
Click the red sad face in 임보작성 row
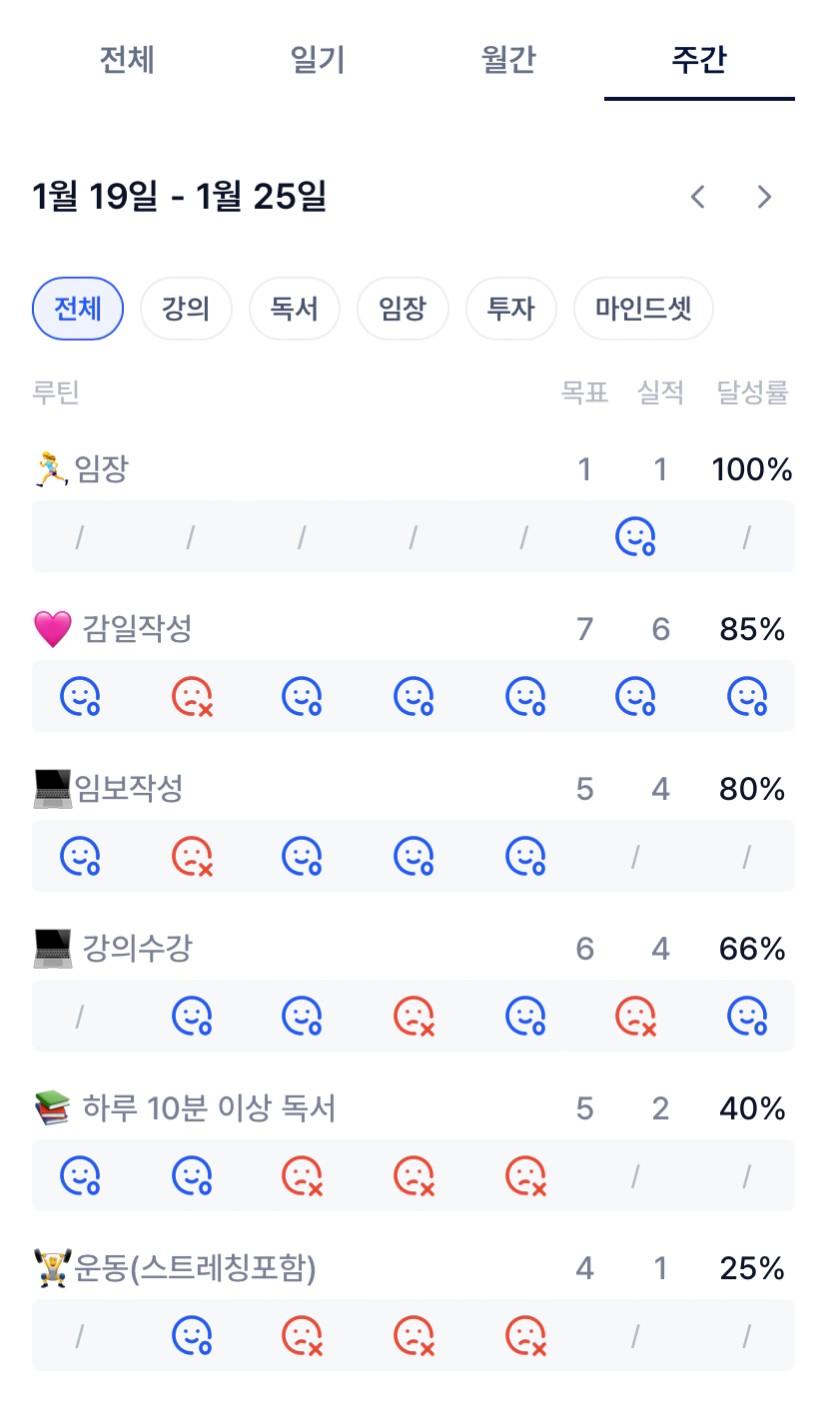[x=191, y=856]
